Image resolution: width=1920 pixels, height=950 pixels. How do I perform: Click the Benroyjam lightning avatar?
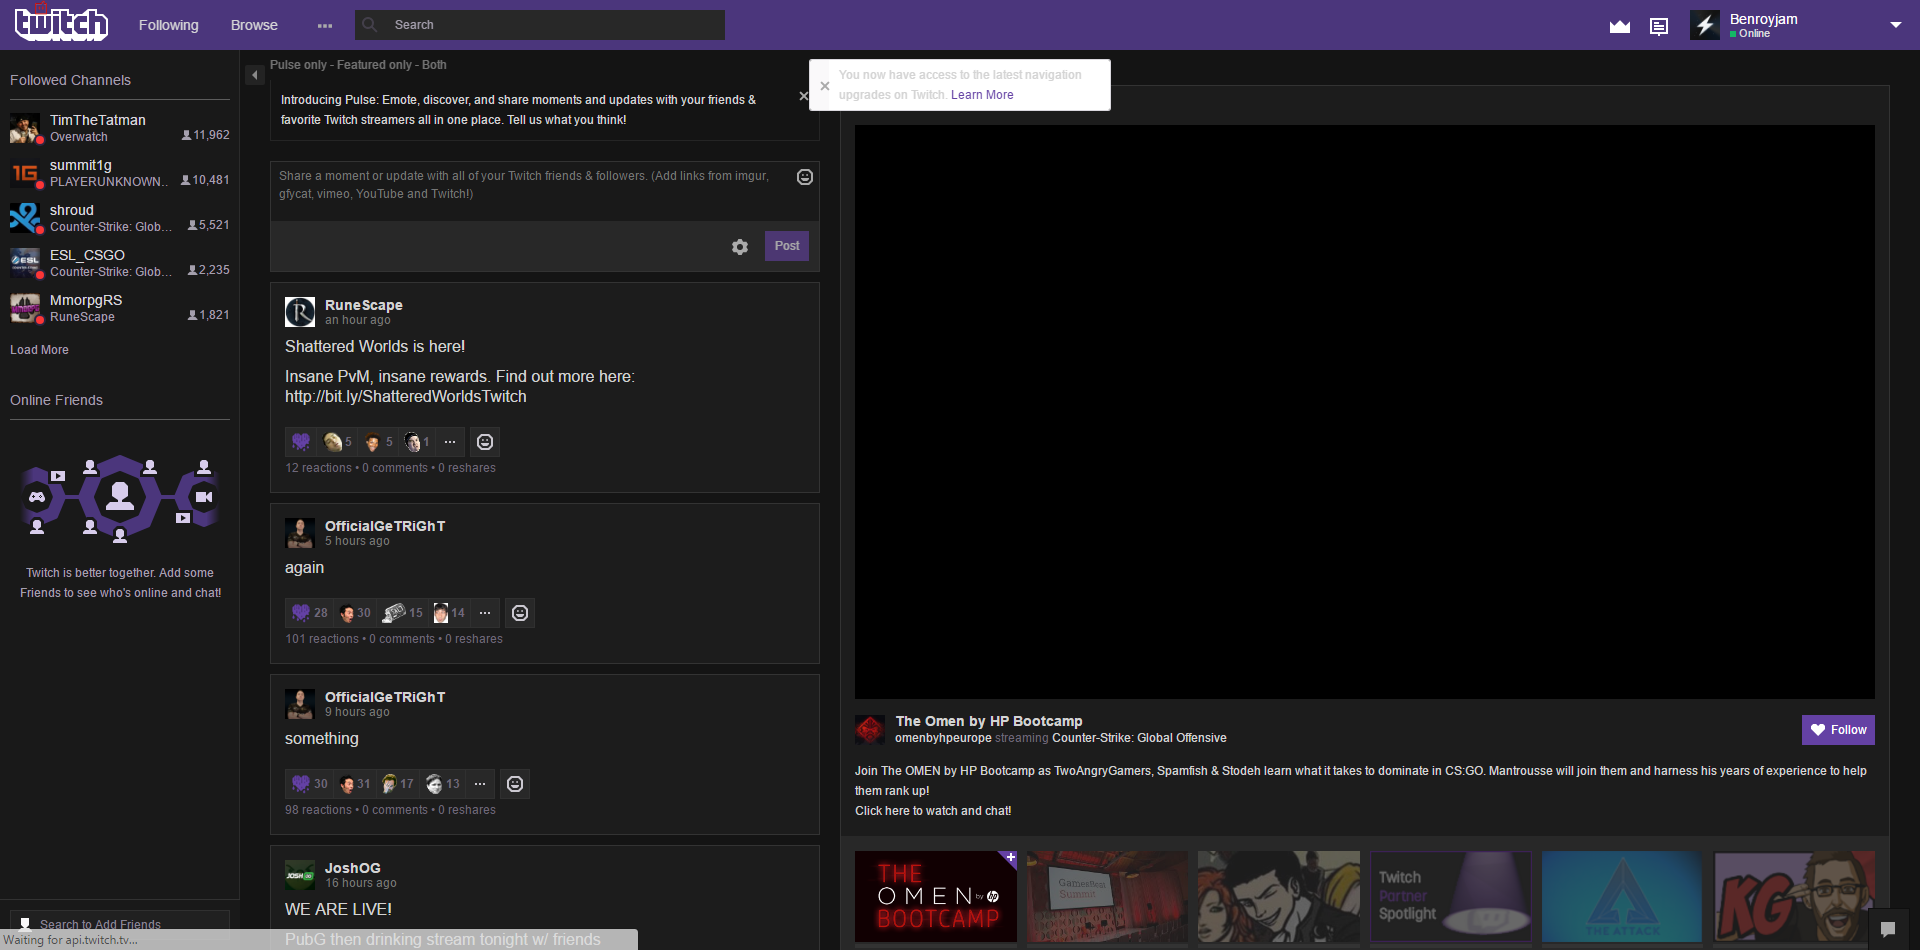1705,25
